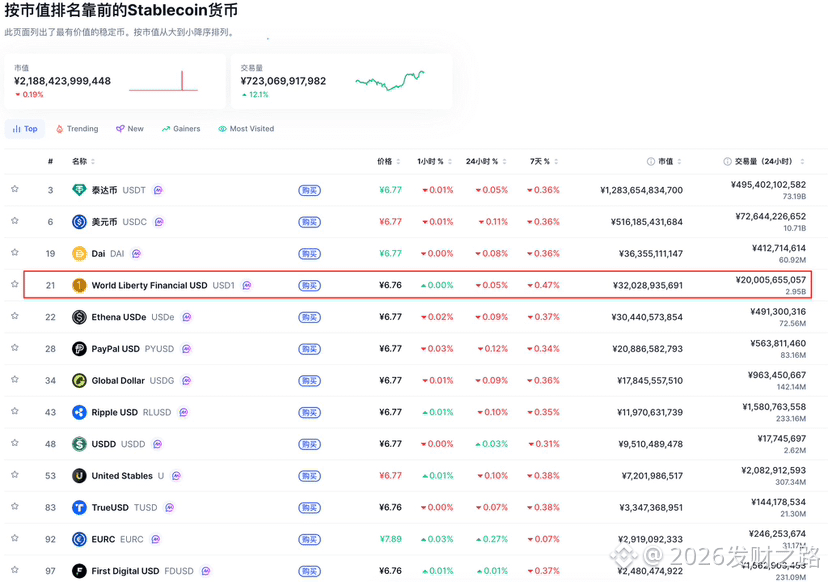This screenshot has height=582, width=828.
Task: Open the 市值 market cap summary card
Action: [x=115, y=81]
